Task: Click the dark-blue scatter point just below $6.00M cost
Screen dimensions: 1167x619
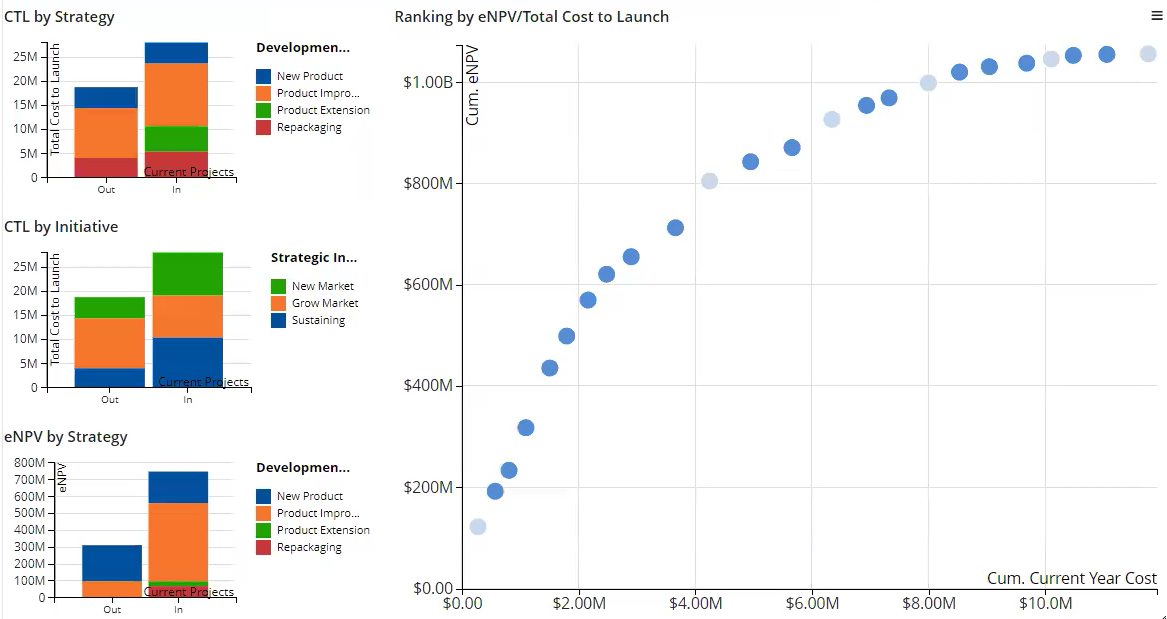Action: click(792, 147)
